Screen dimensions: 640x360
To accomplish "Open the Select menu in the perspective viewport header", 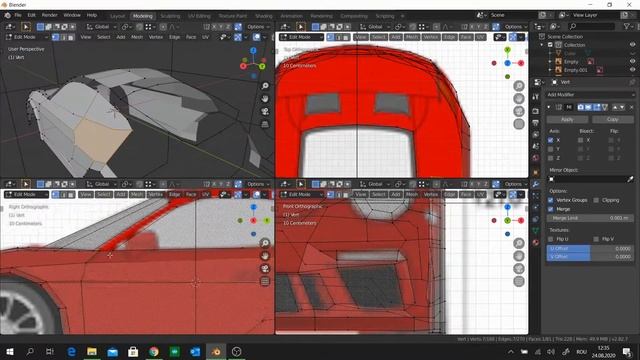I will (103, 37).
